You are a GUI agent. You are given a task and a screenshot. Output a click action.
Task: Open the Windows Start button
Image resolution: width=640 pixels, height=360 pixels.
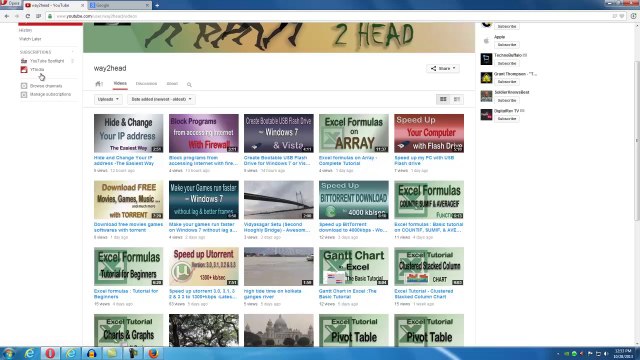[9, 353]
